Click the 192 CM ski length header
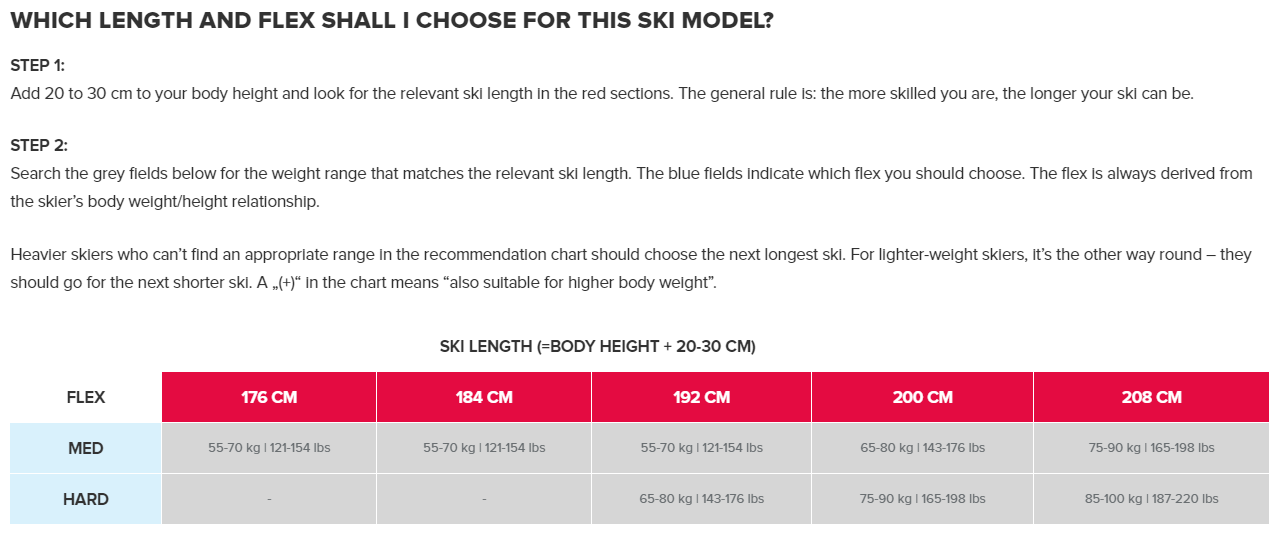 pos(701,397)
